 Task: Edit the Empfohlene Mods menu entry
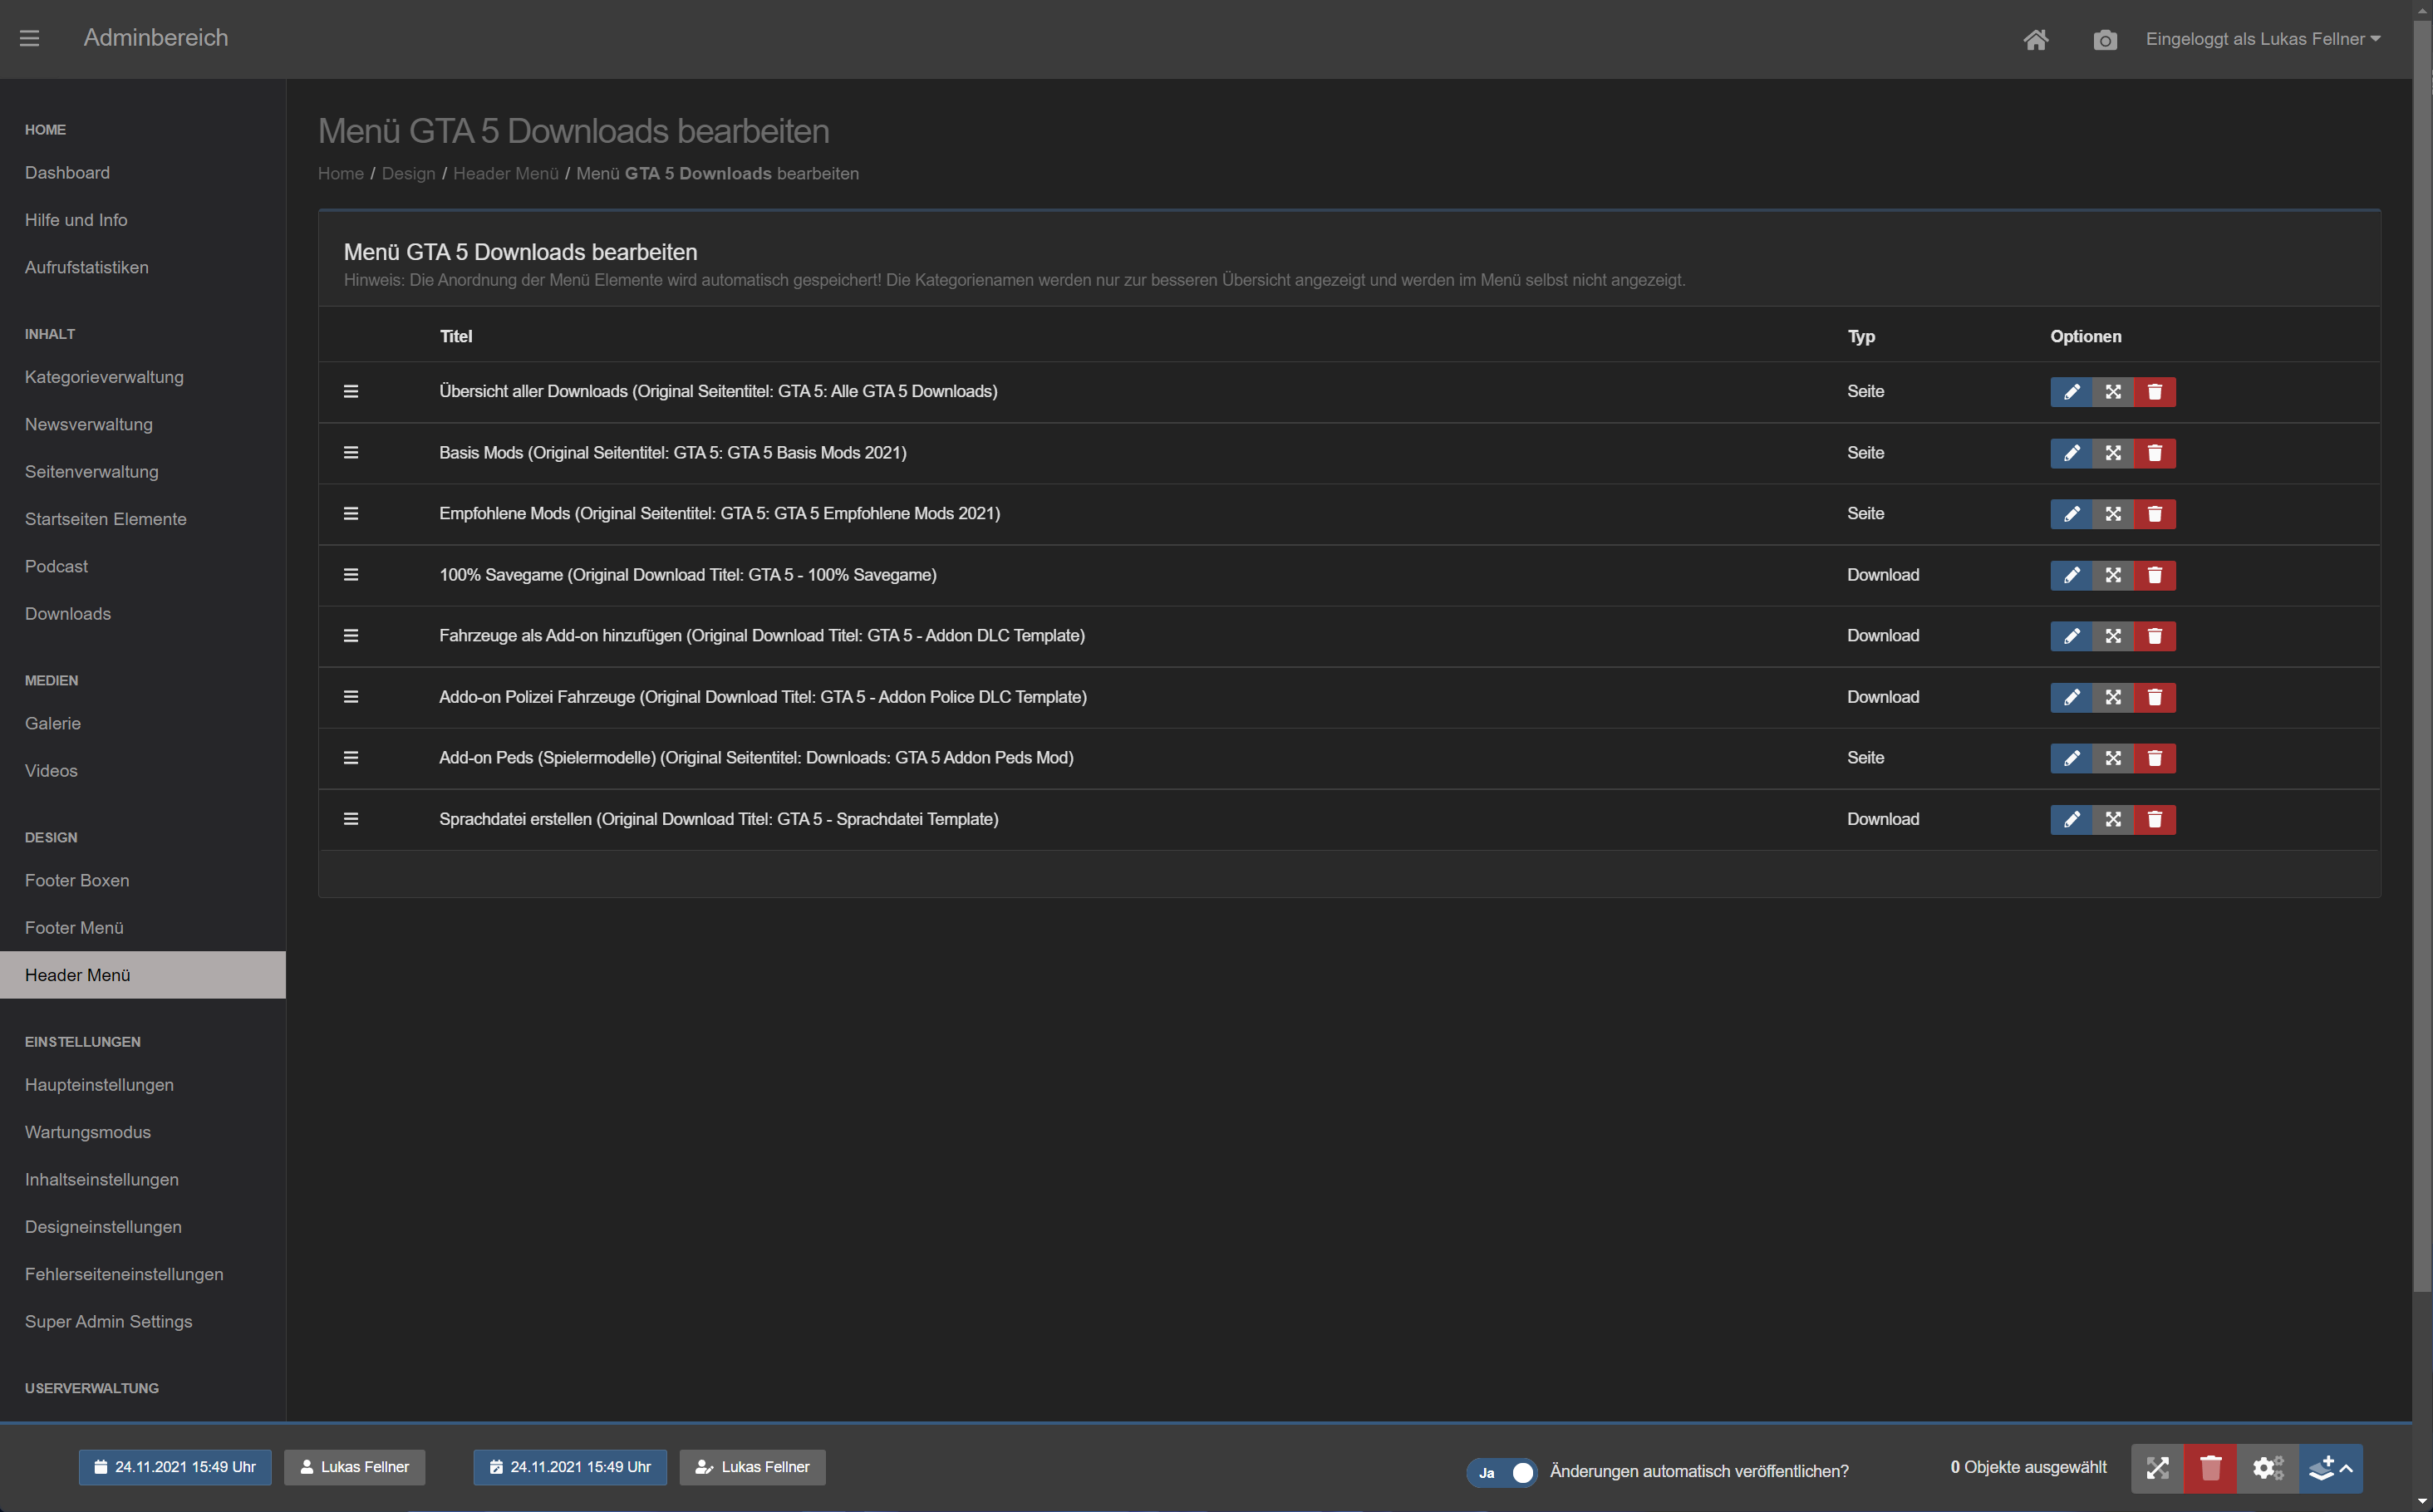pos(2071,514)
